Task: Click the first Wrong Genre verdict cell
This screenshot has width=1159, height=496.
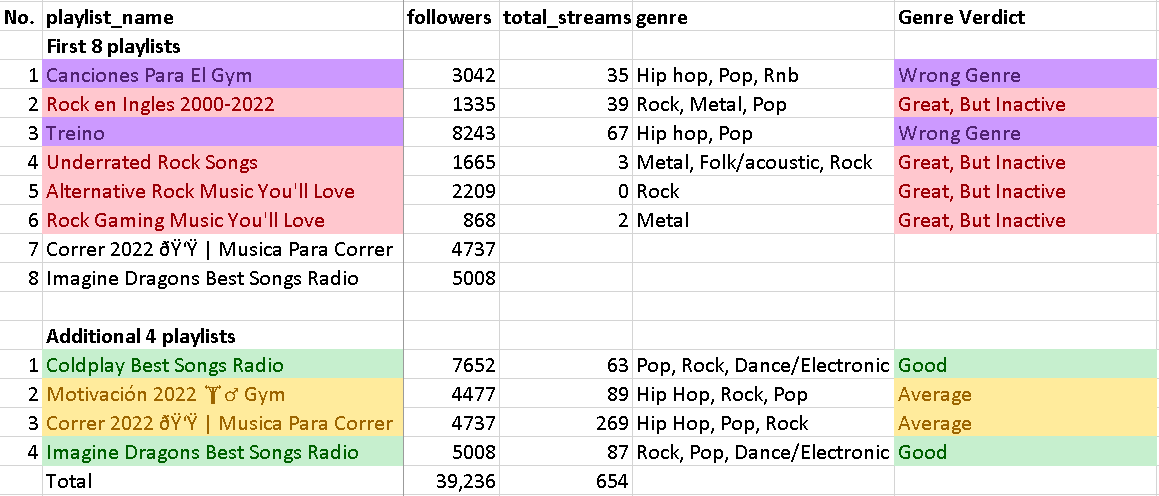Action: tap(1025, 75)
